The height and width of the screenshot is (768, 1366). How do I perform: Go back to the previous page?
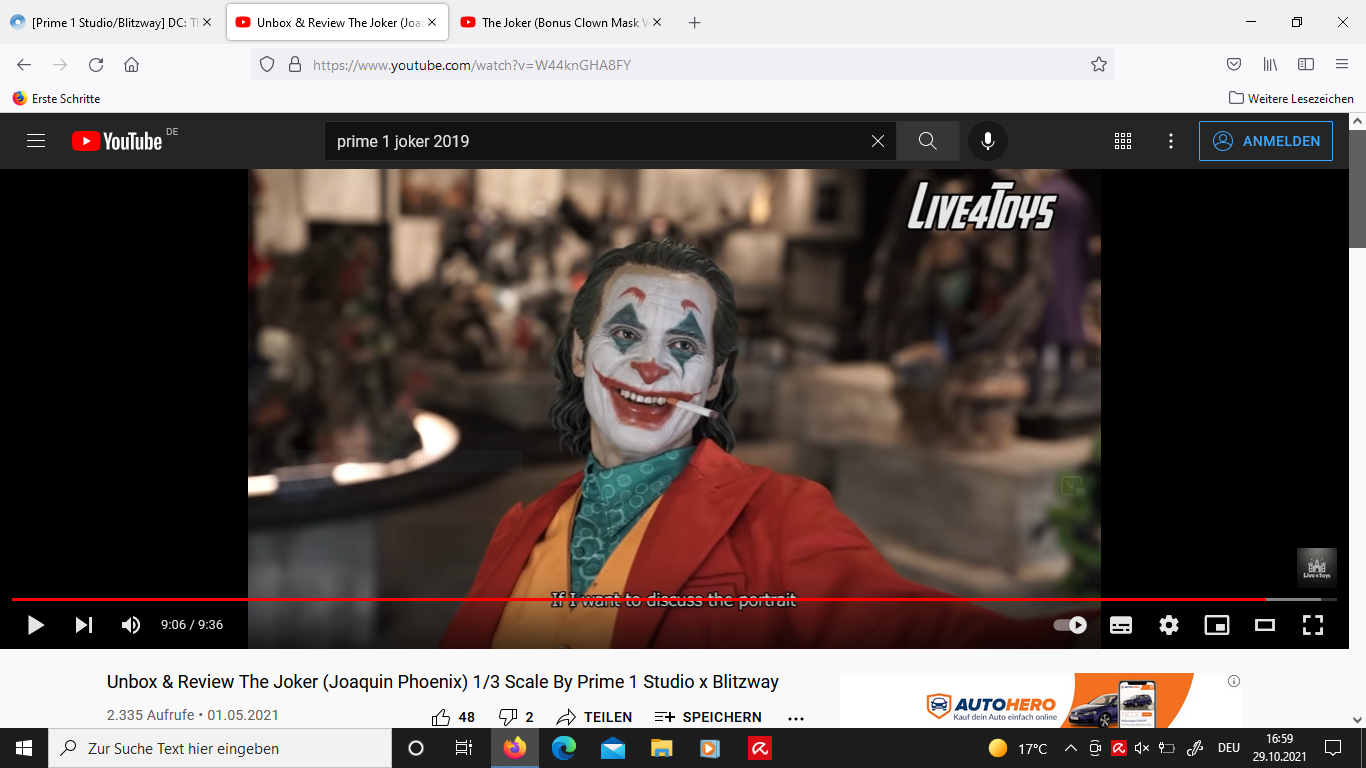pyautogui.click(x=24, y=65)
